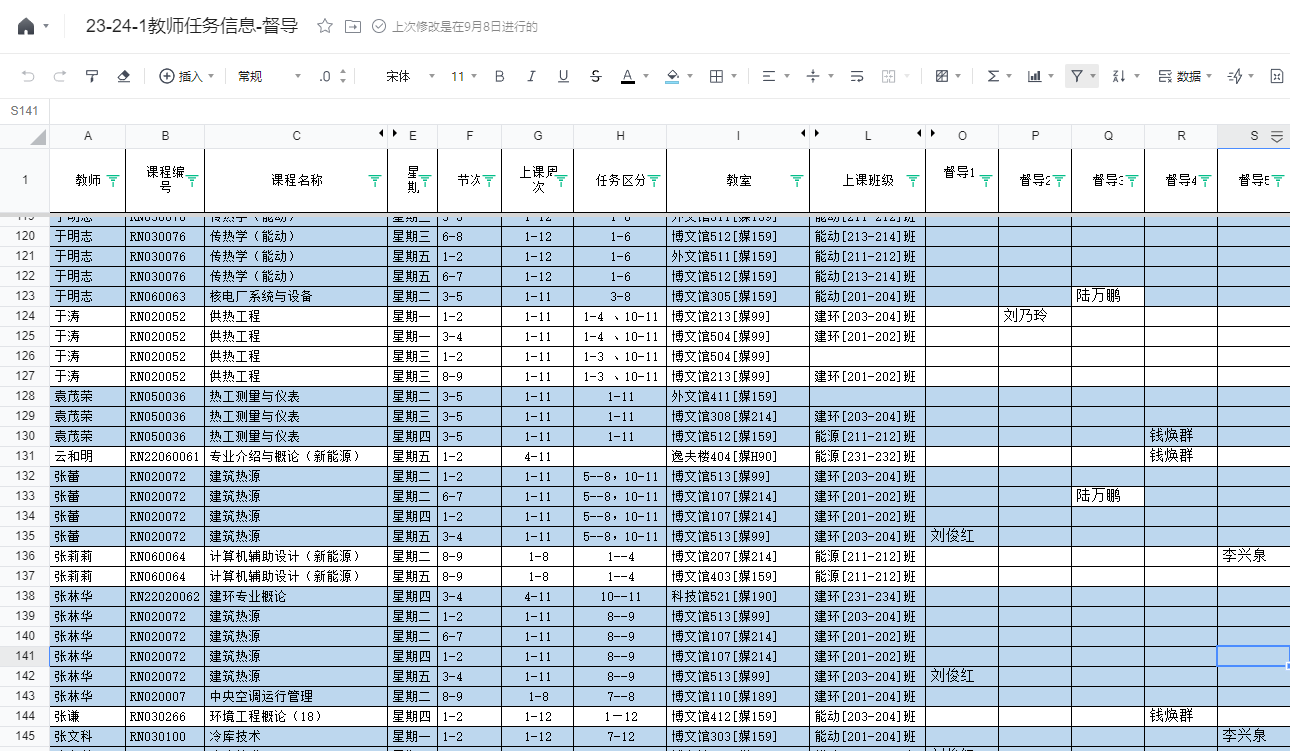Select column H header
Screen dimensions: 1290x751
620,136
